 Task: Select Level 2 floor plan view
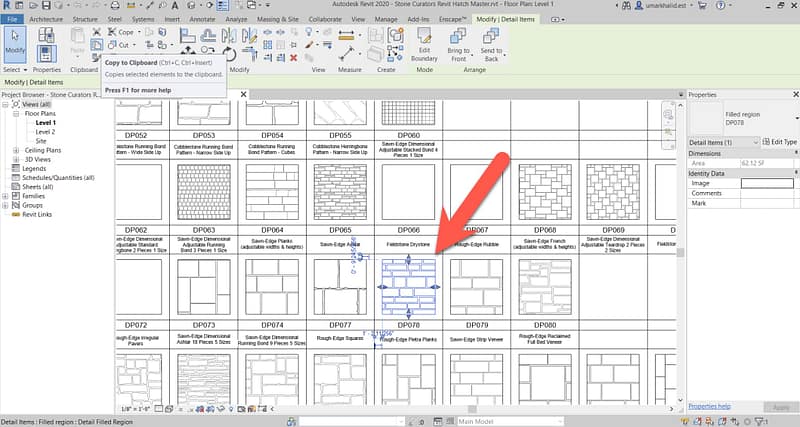[45, 132]
